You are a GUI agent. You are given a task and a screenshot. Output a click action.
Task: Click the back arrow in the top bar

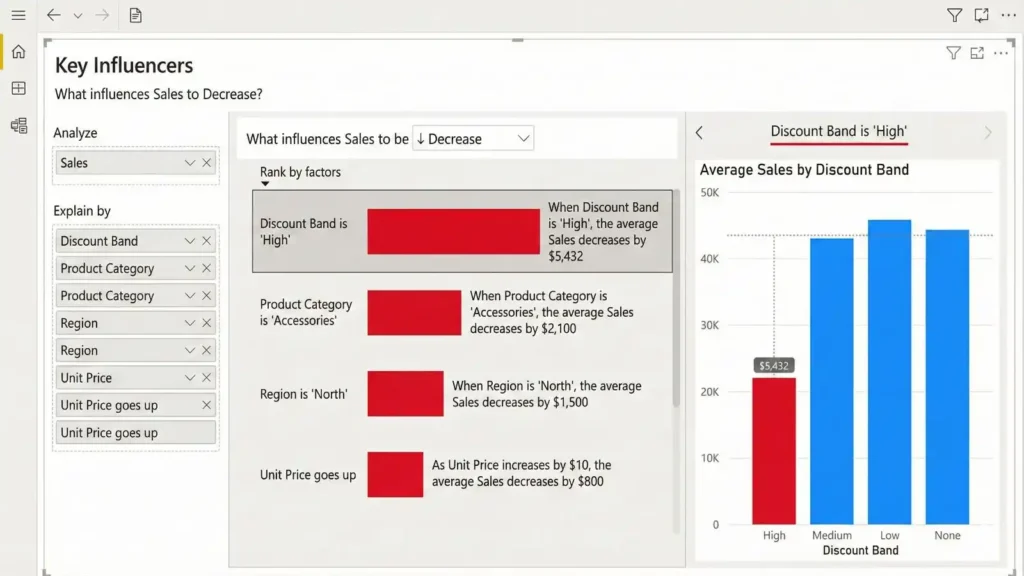tap(52, 15)
